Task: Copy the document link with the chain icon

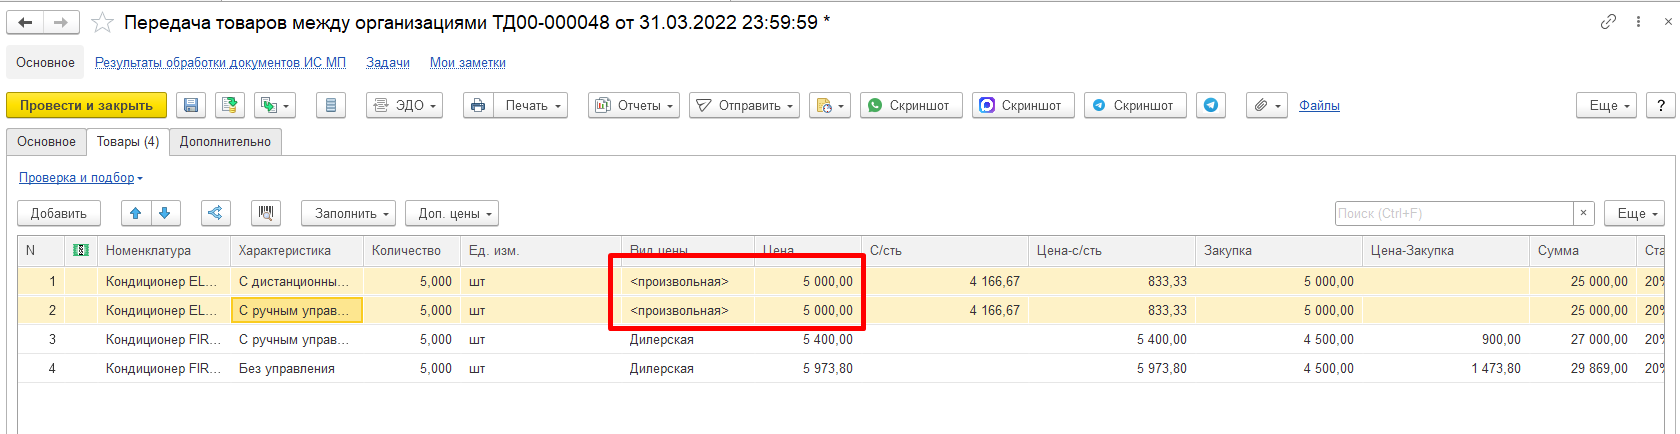Action: [1608, 21]
